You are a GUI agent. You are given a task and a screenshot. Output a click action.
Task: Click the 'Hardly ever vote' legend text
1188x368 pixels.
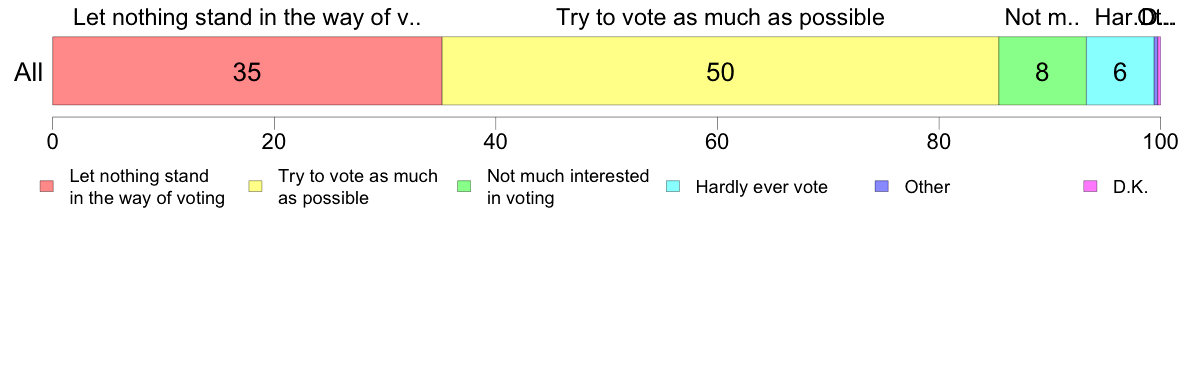pos(761,187)
